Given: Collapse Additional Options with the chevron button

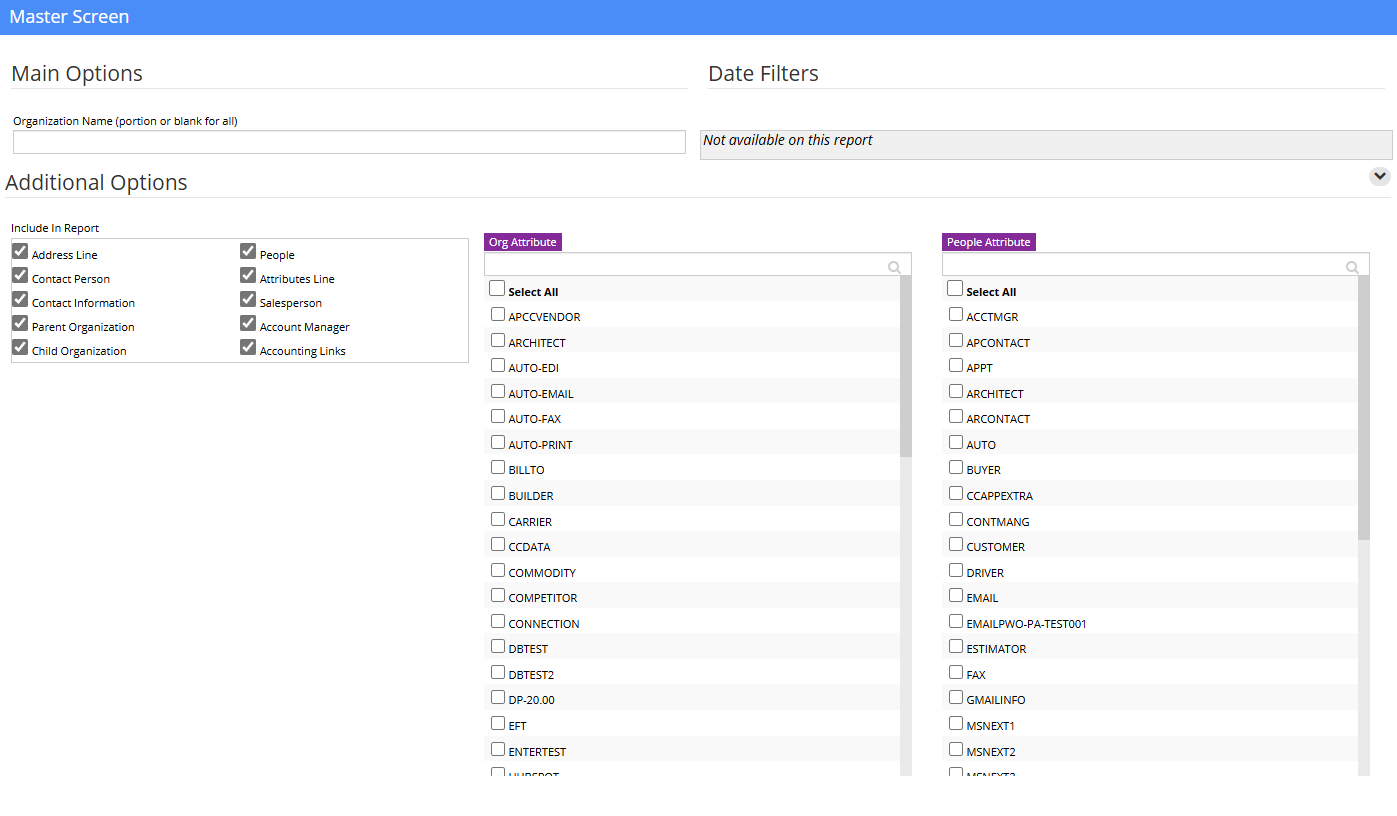Looking at the screenshot, I should (1380, 176).
